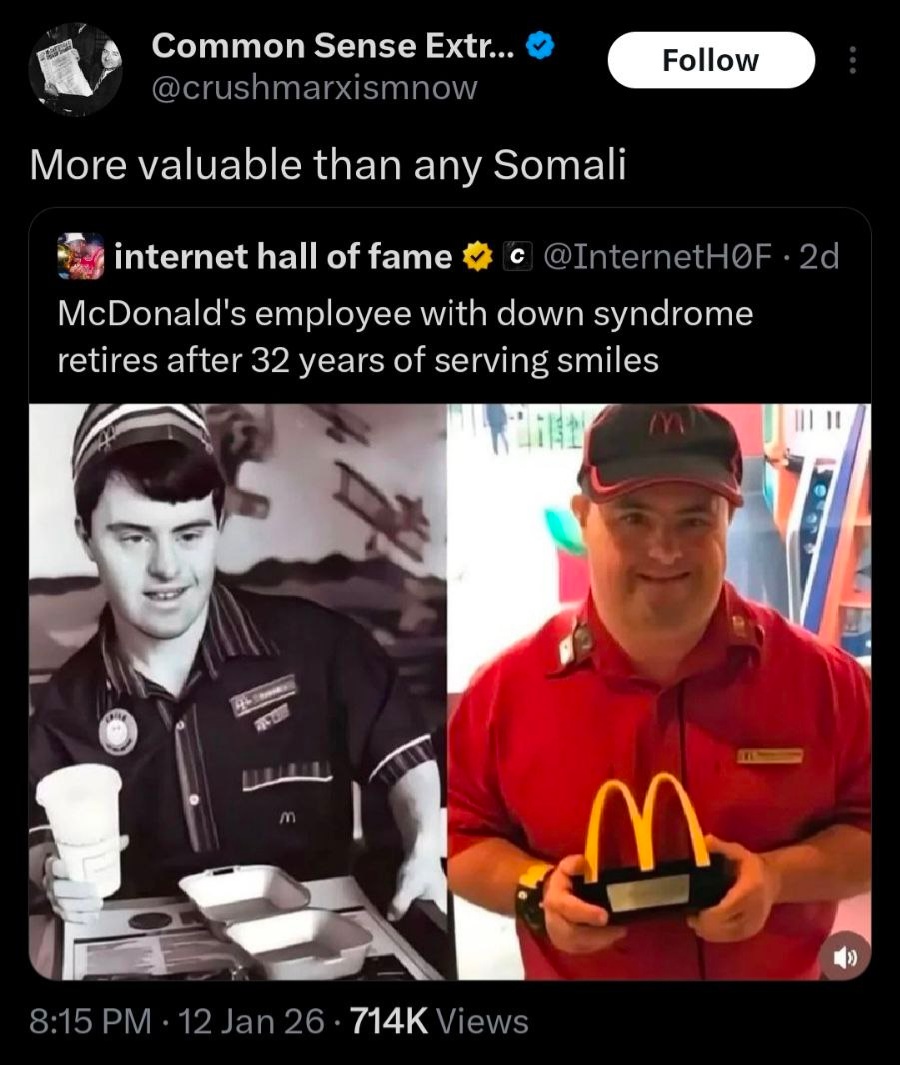Click the tweet text More valuable
Viewport: 900px width, 1065px height.
(327, 165)
